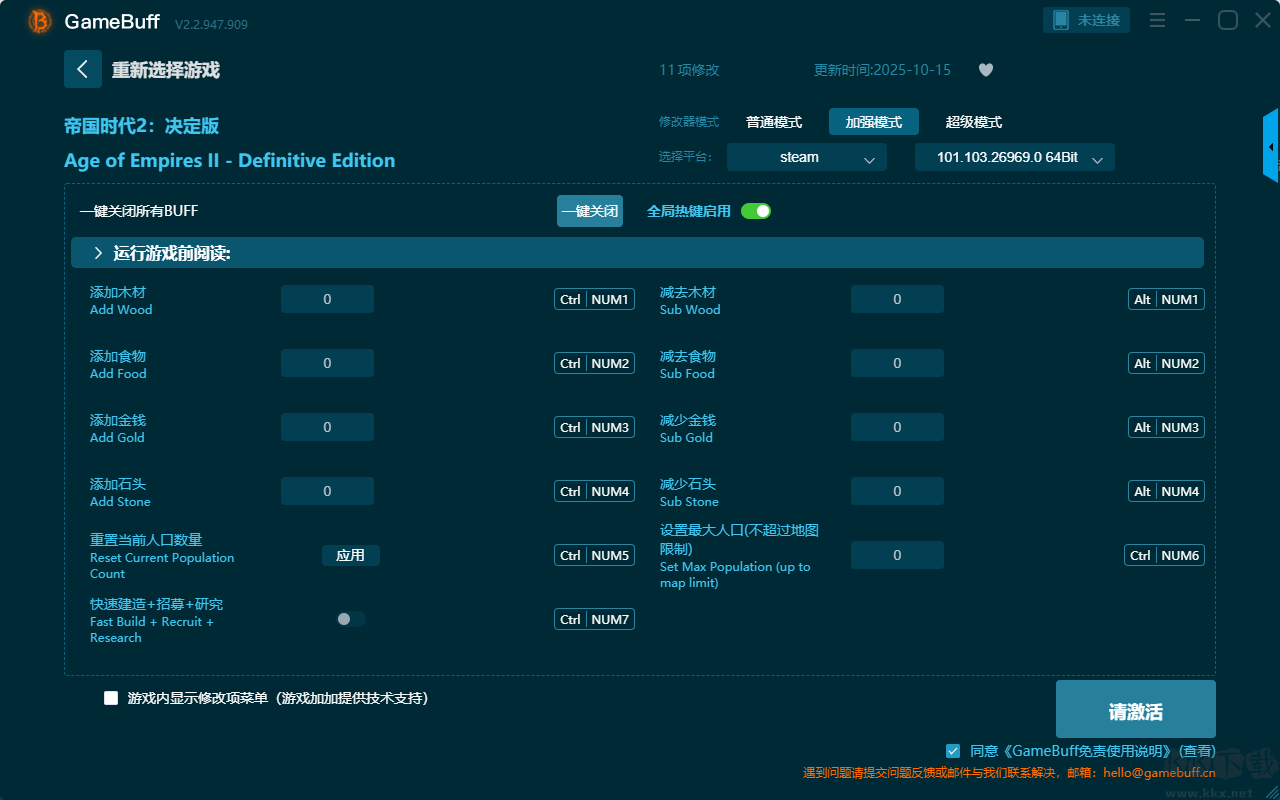
Task: Click the Add Gold value field
Action: click(x=327, y=427)
